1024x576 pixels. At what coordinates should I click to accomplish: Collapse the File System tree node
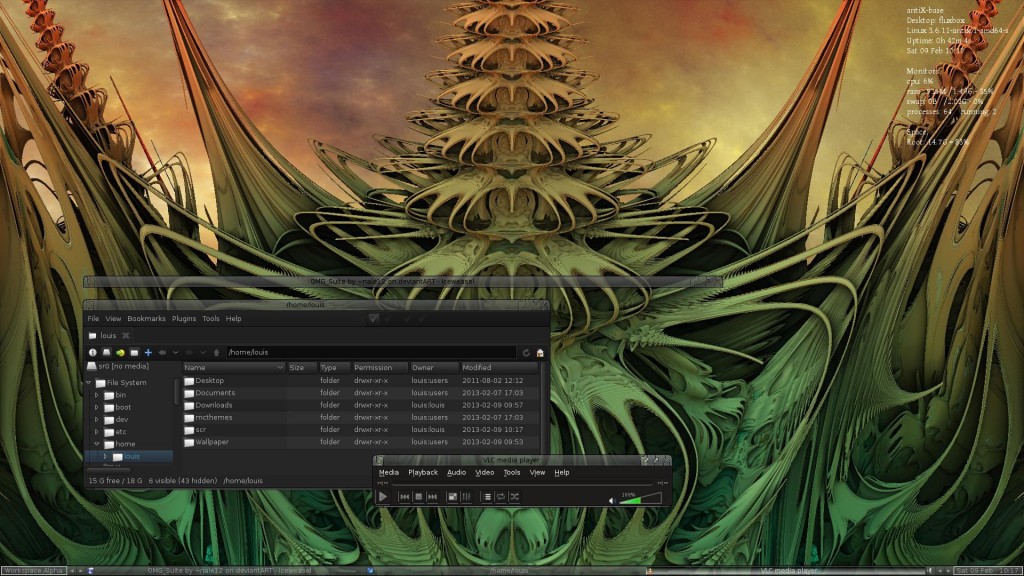coord(88,382)
